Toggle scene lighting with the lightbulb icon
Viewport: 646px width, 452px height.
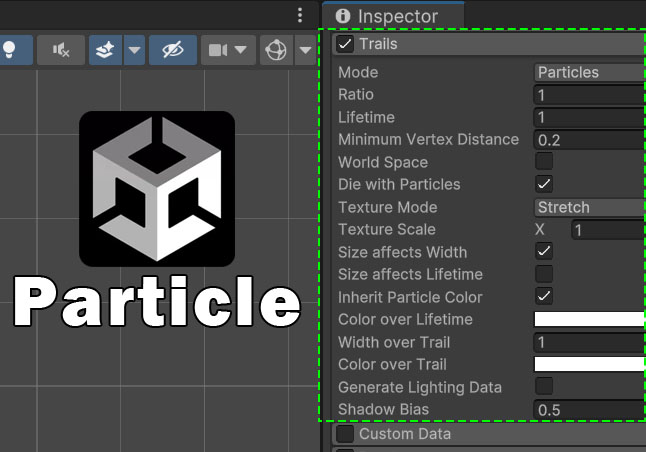tap(9, 49)
